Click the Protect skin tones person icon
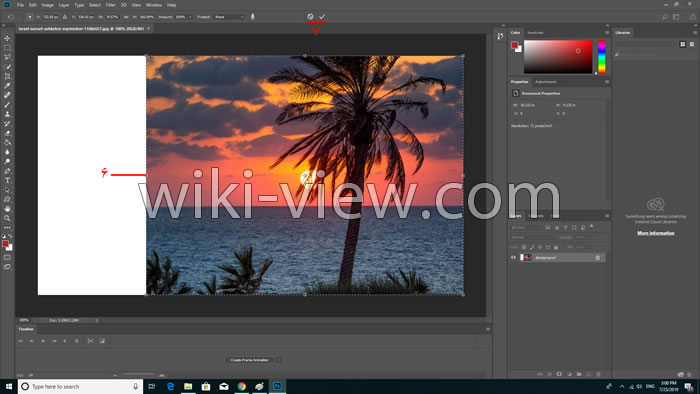 coord(253,17)
